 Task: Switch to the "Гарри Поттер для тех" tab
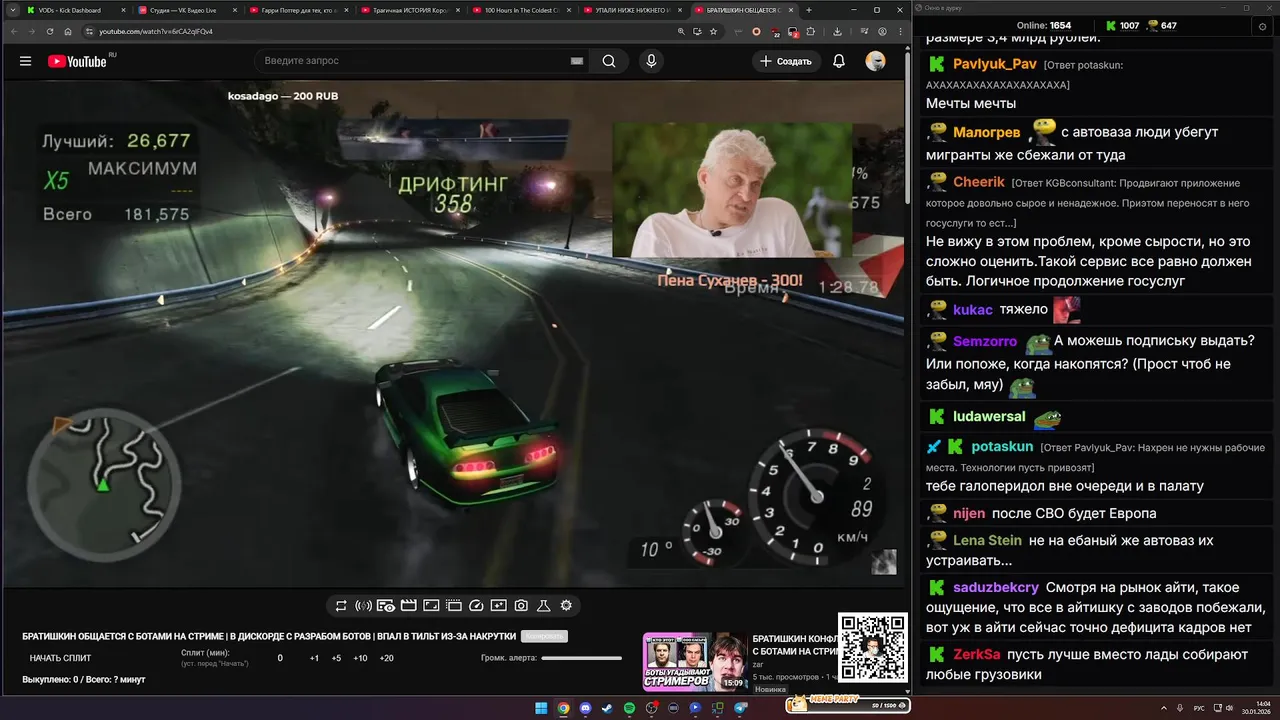click(298, 10)
